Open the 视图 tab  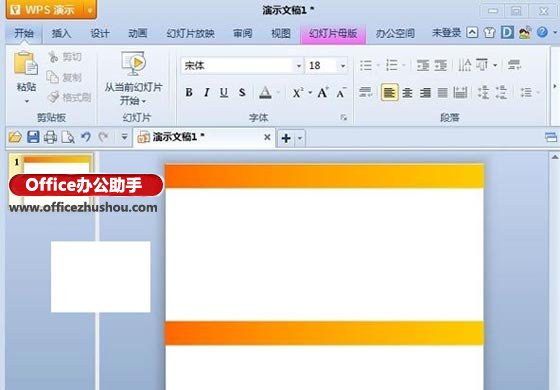point(281,34)
